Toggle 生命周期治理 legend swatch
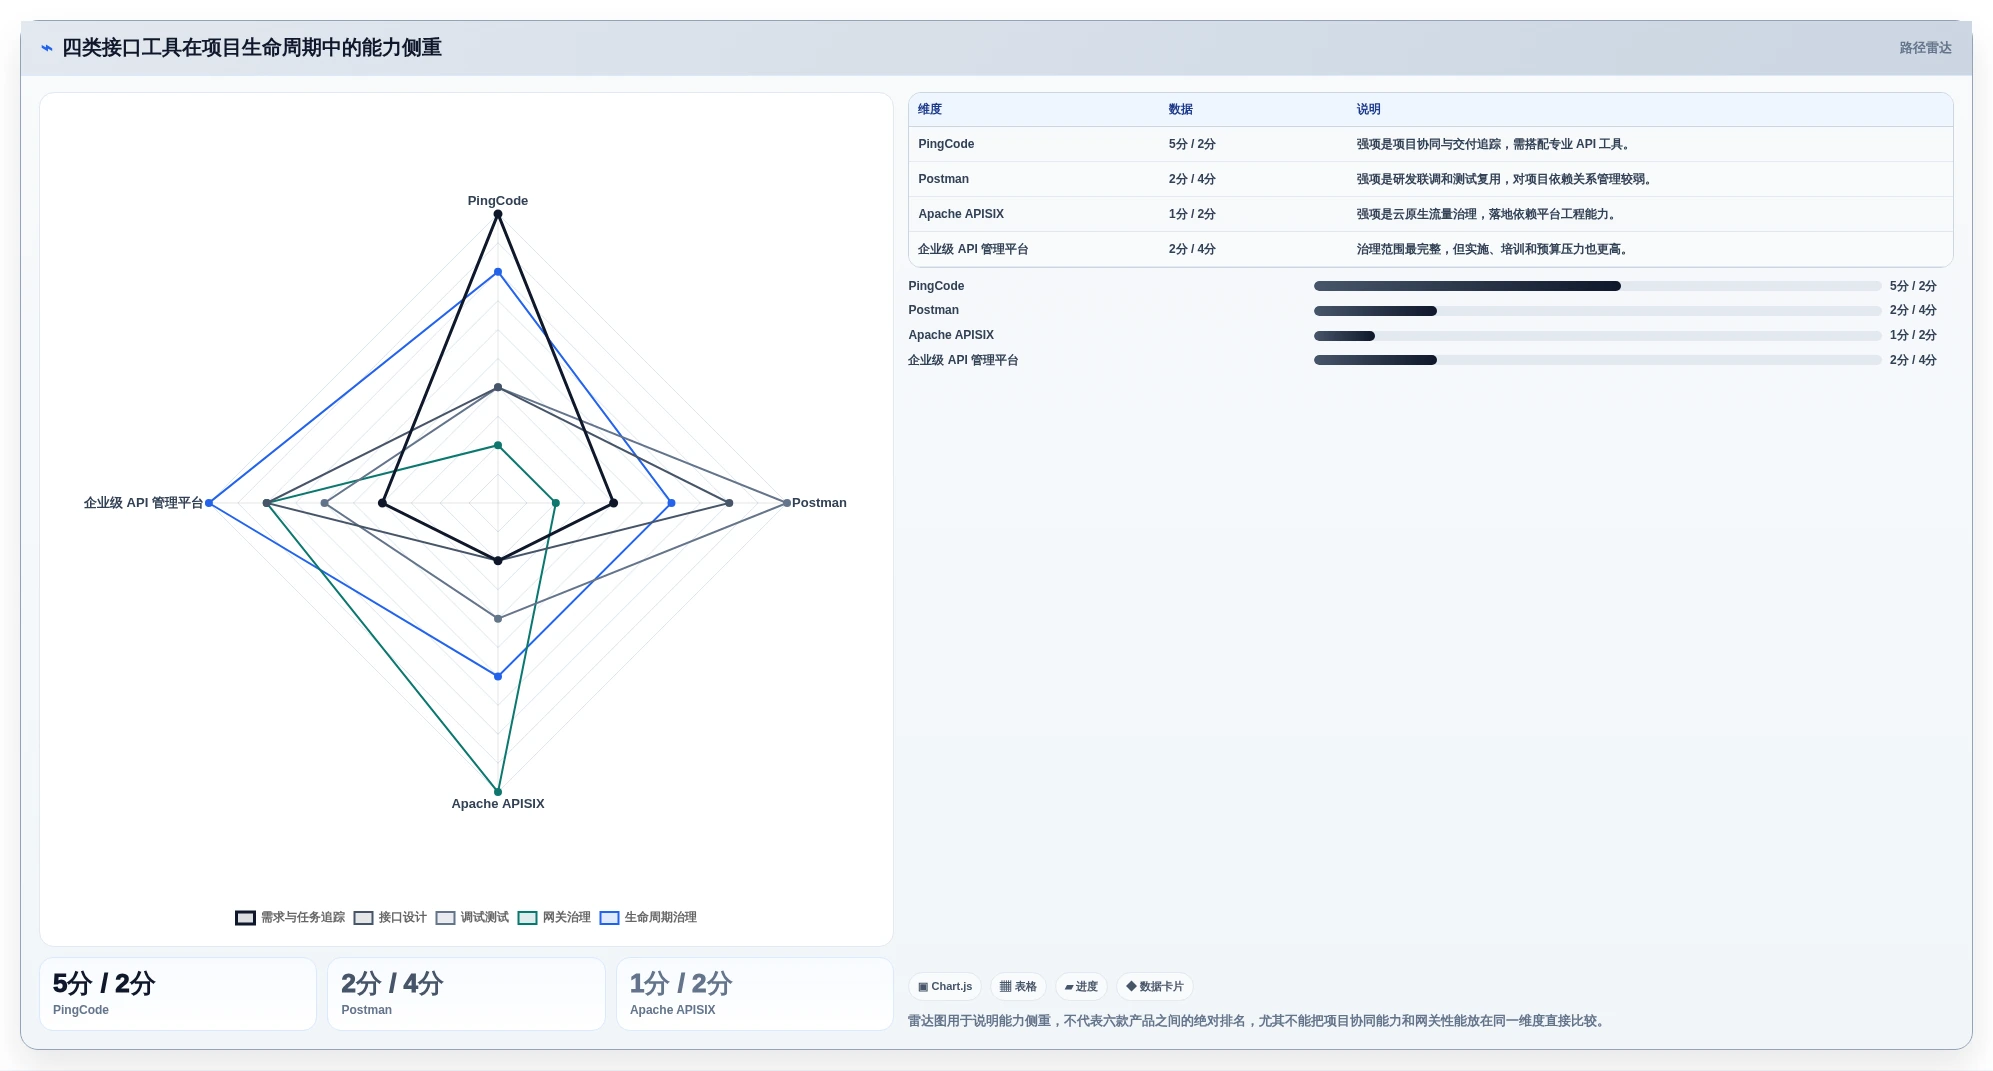 (609, 918)
